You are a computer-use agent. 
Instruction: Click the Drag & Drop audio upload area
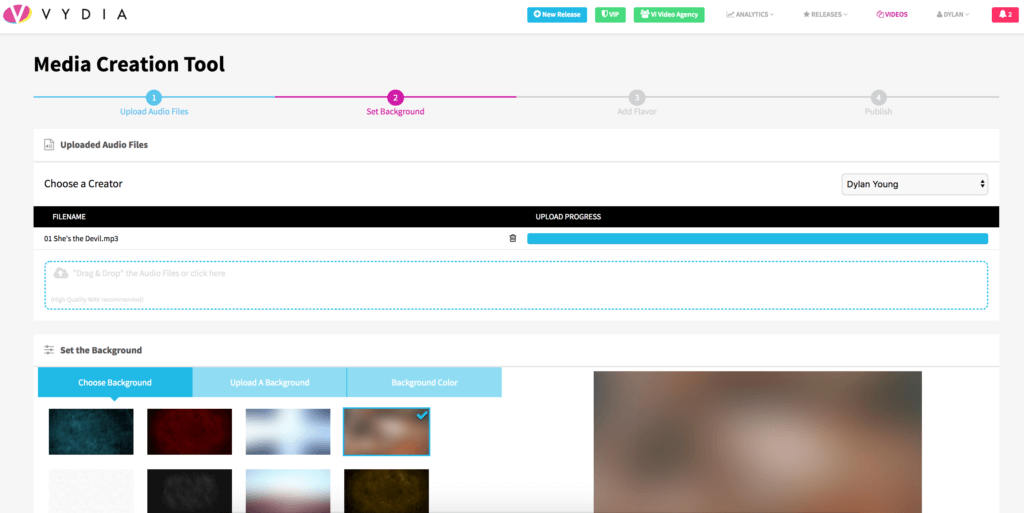(x=516, y=285)
